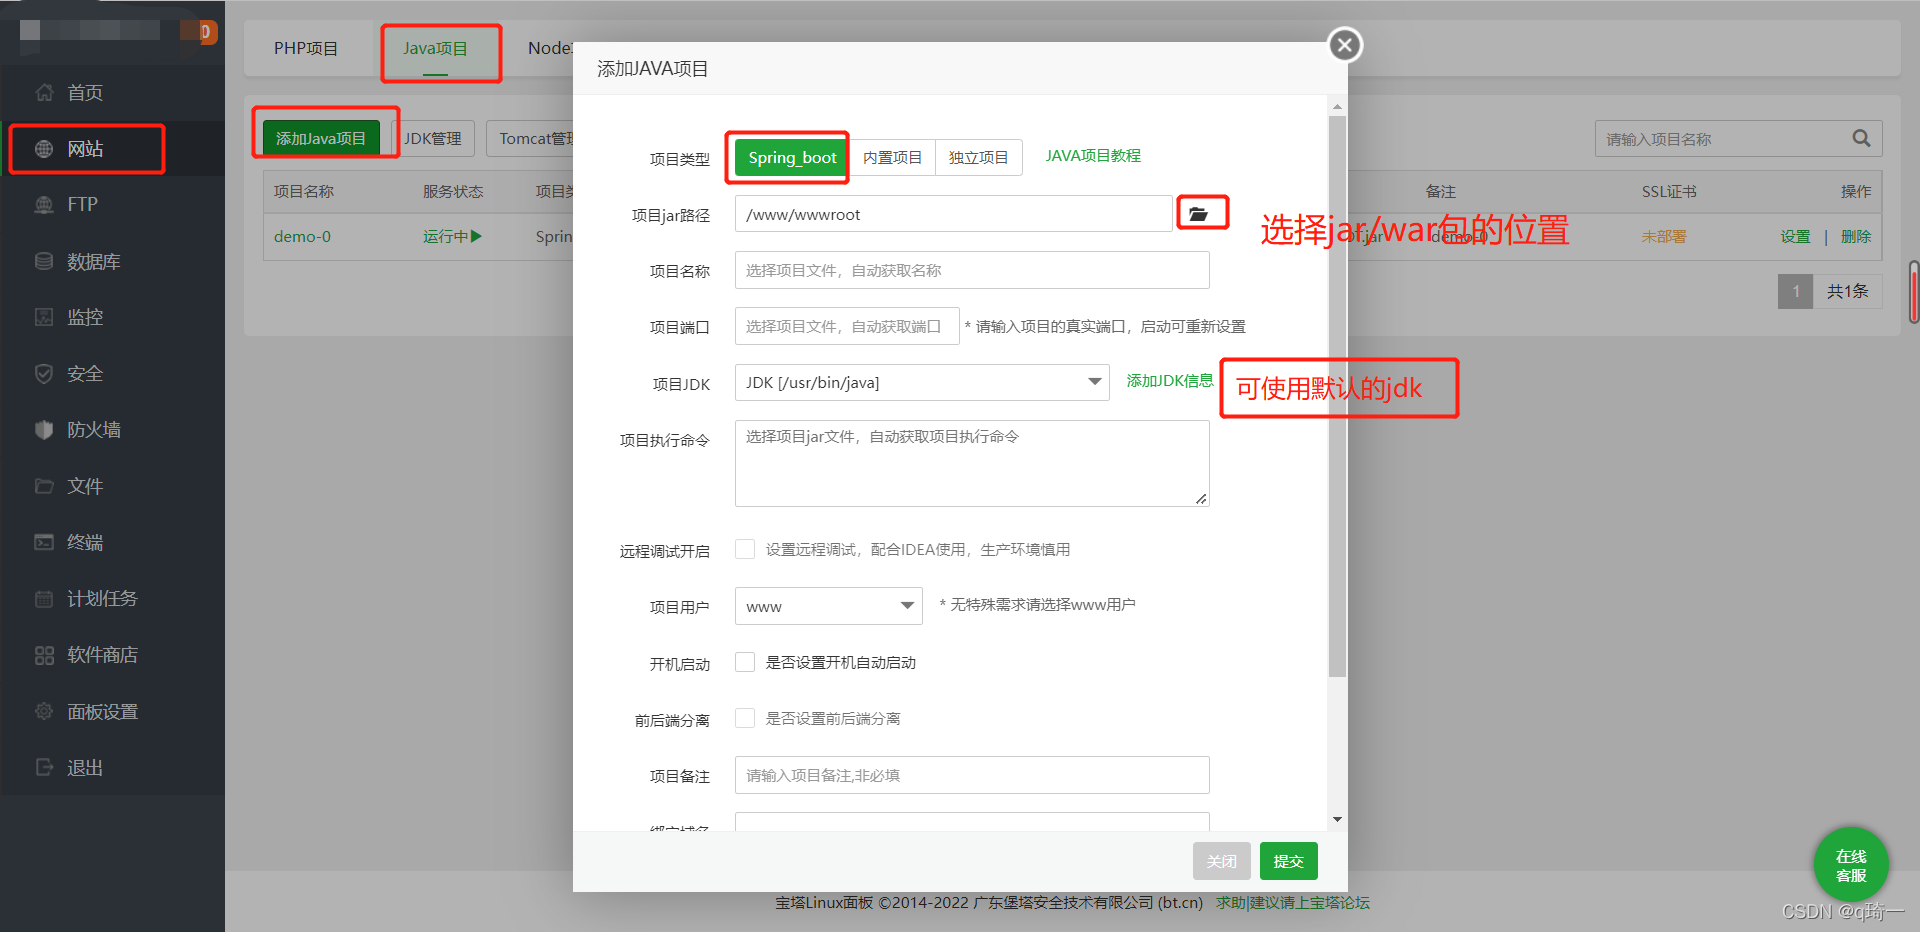Open the files folder icon in sidebar
Image resolution: width=1920 pixels, height=932 pixels.
pyautogui.click(x=44, y=486)
